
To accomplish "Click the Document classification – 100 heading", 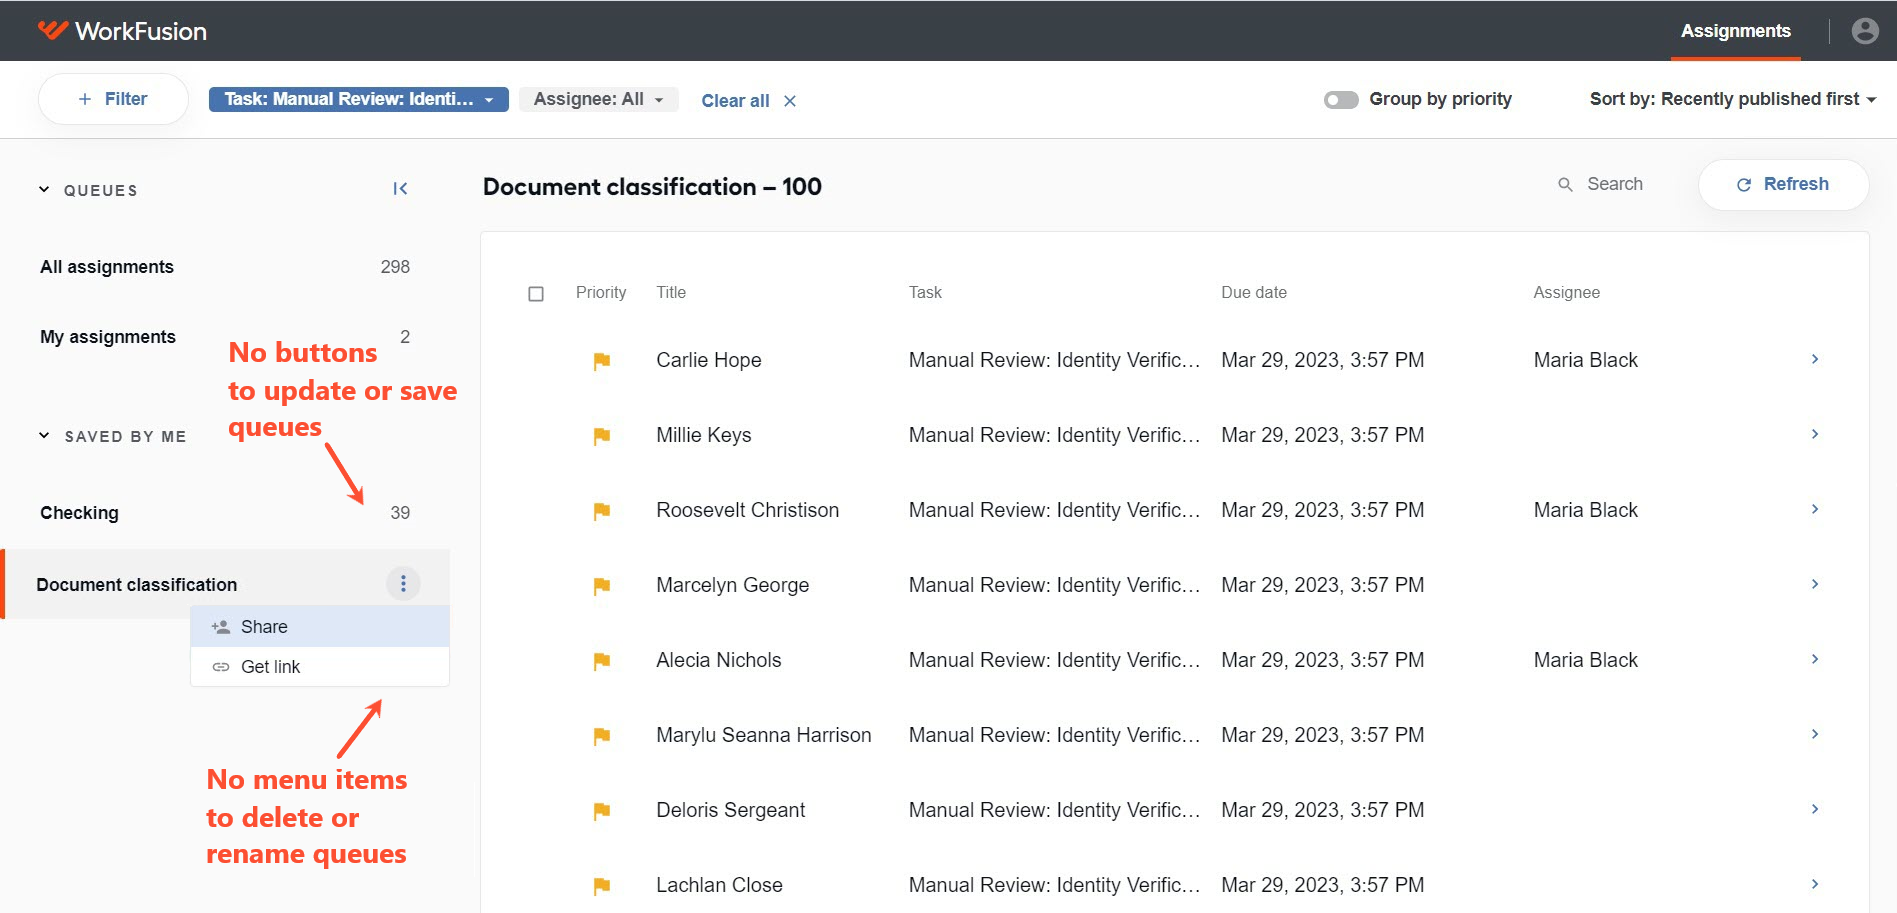I will point(652,187).
